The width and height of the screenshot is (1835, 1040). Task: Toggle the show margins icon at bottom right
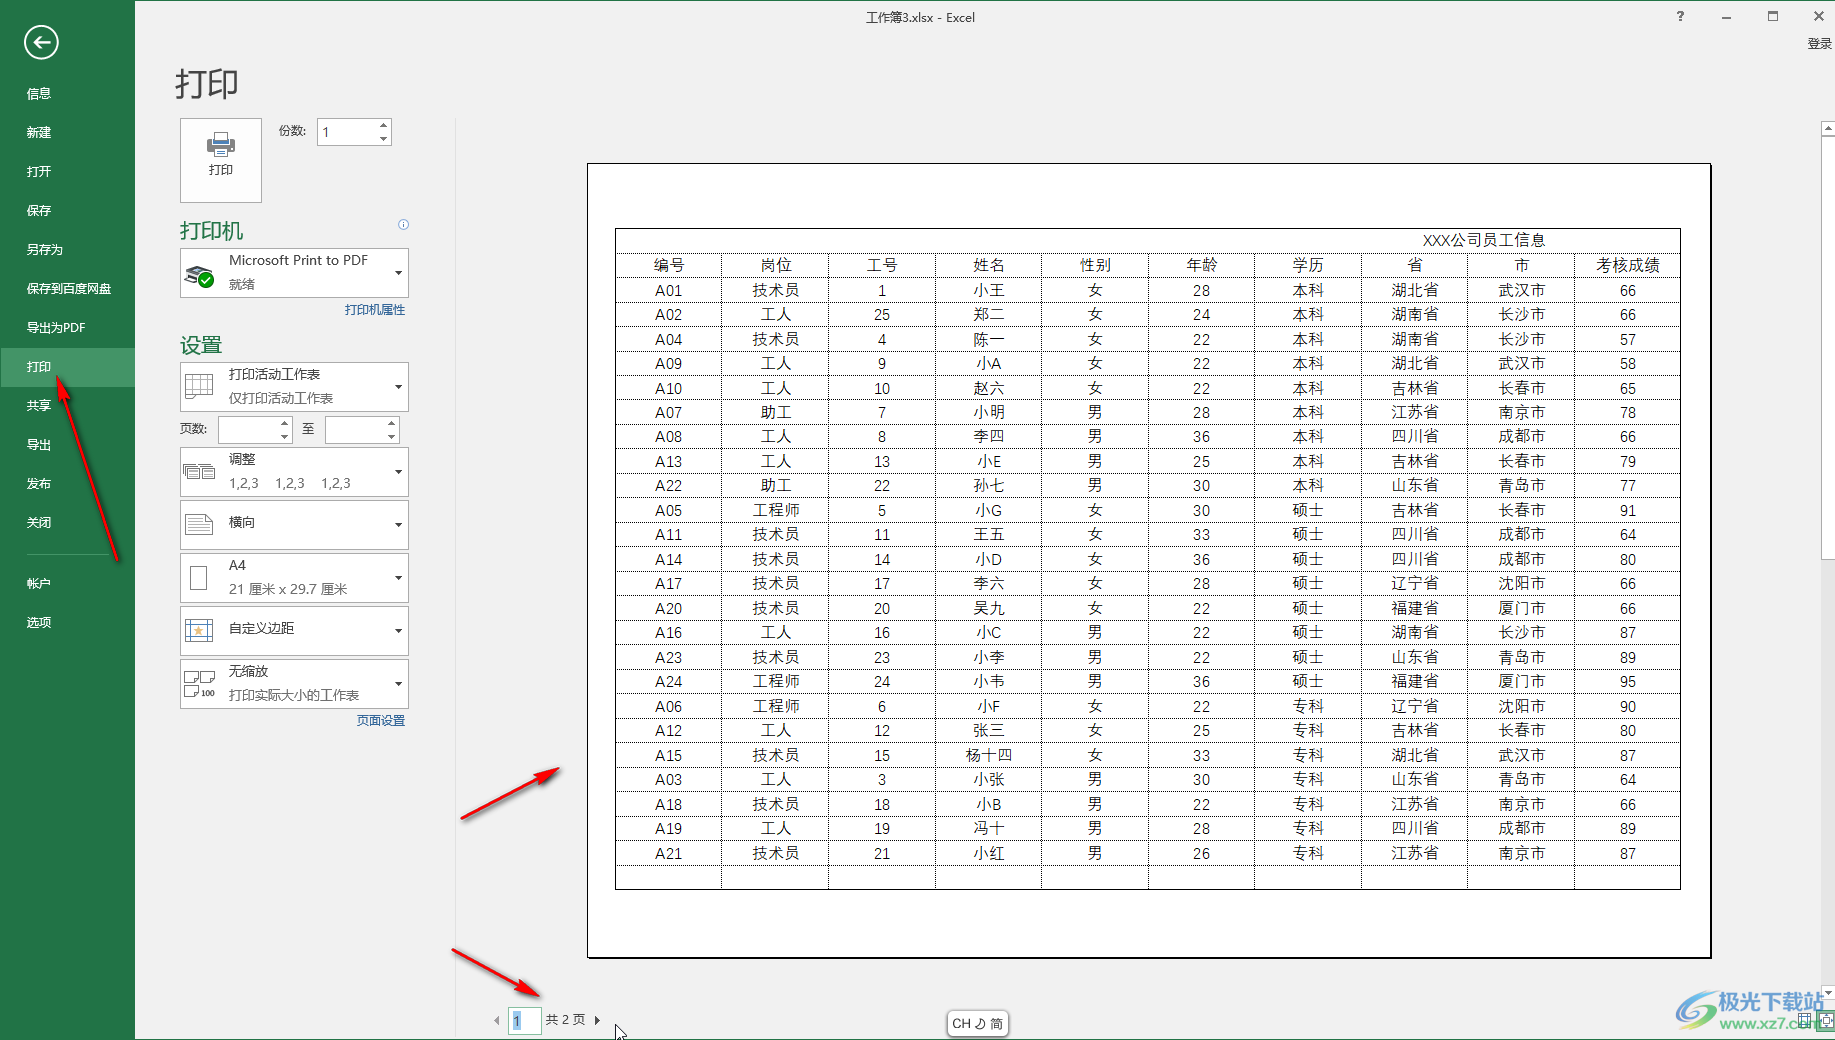tap(1805, 1021)
